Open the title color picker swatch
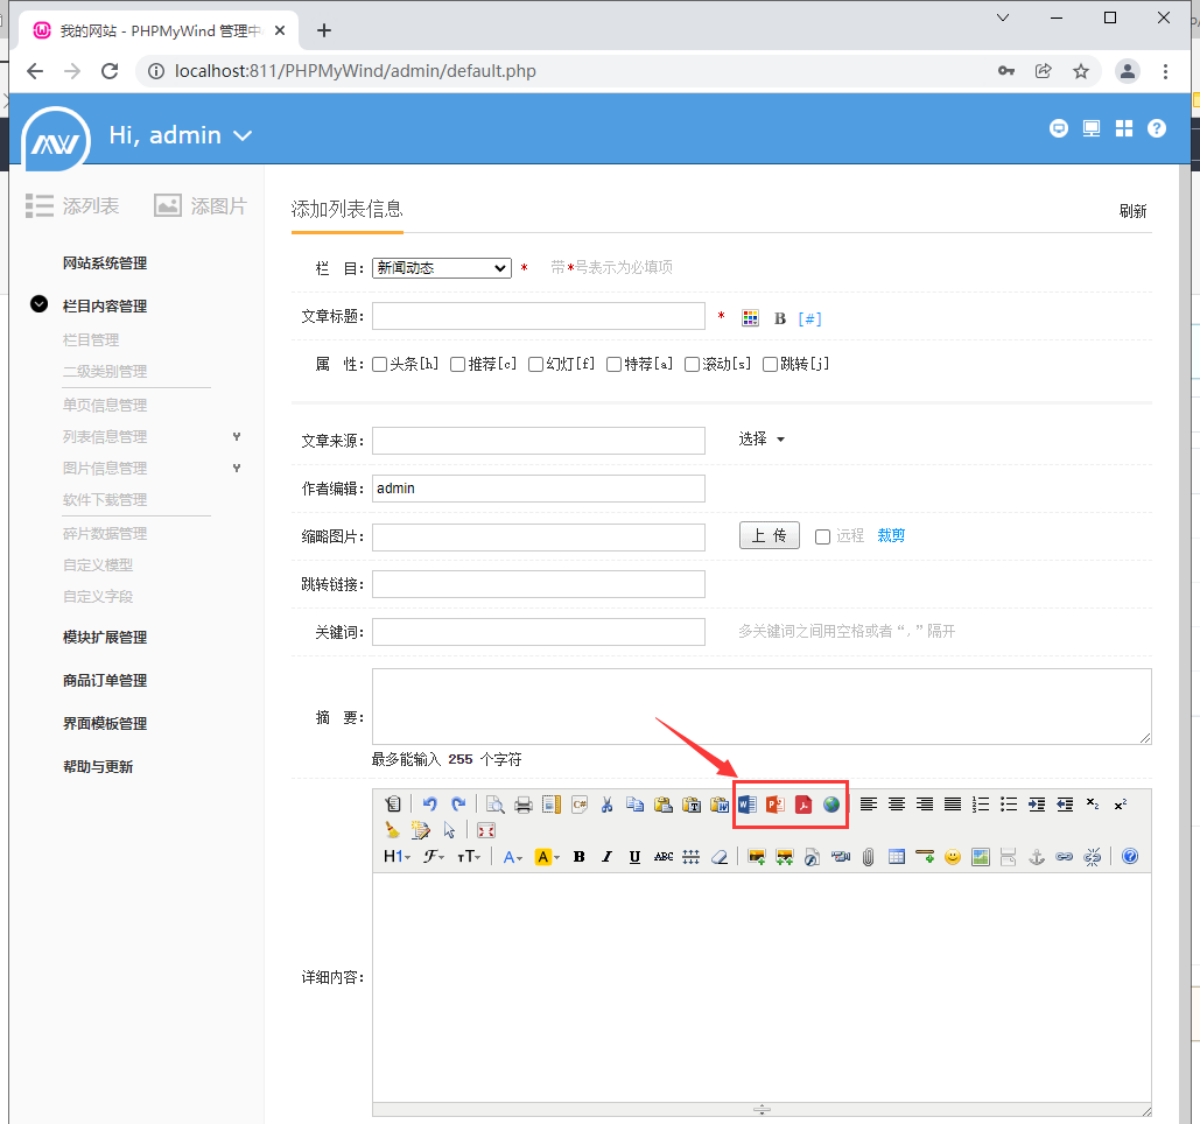This screenshot has width=1201, height=1125. tap(750, 318)
